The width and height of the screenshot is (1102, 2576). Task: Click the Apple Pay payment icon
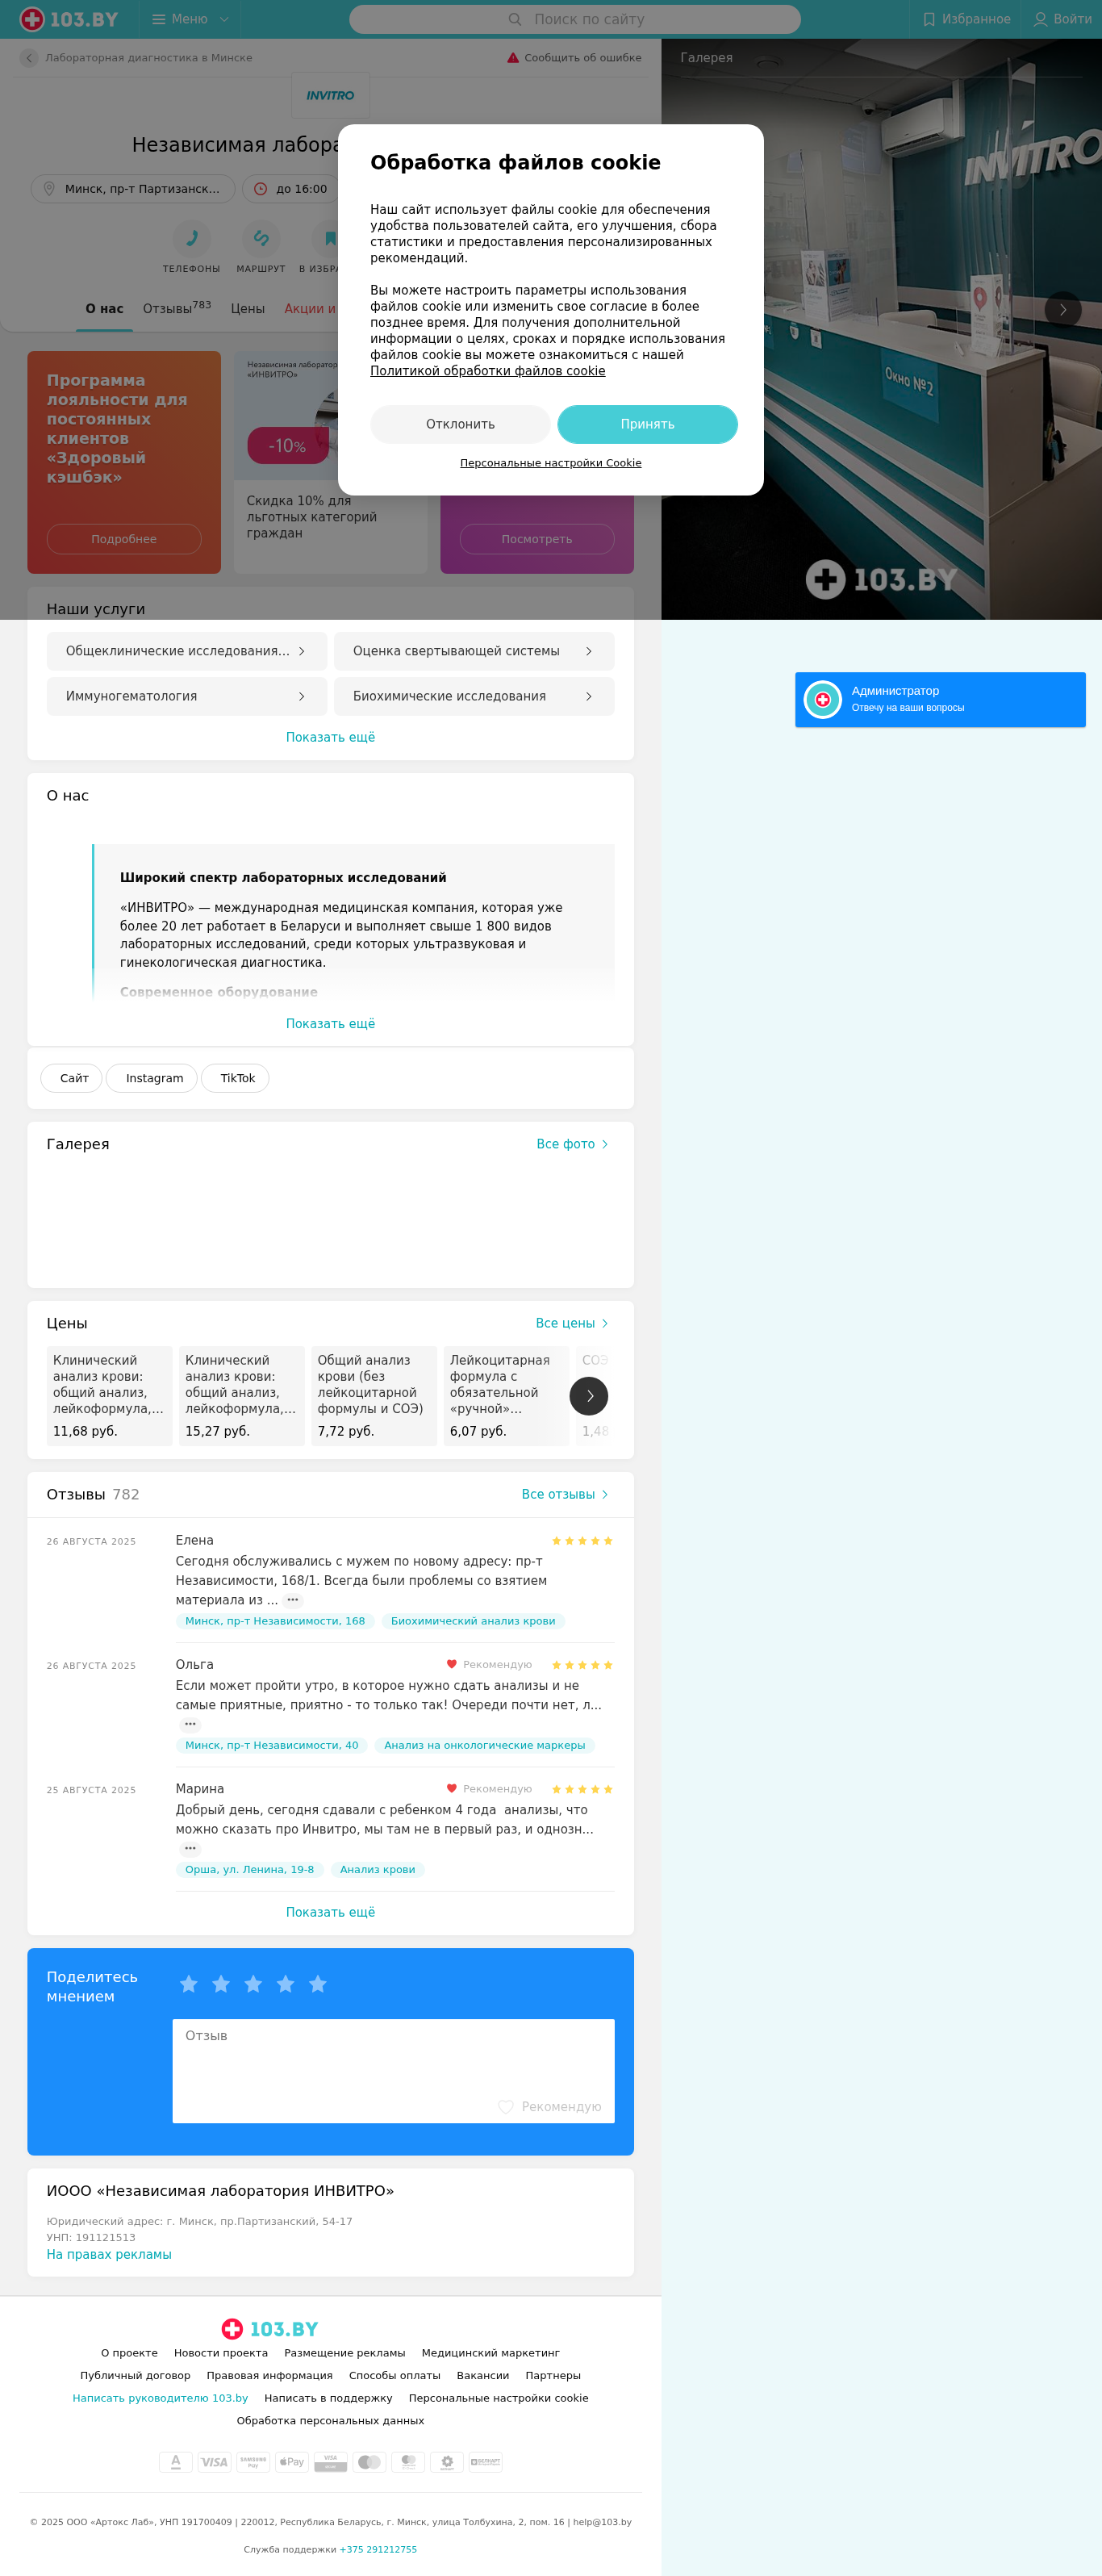coord(292,2462)
